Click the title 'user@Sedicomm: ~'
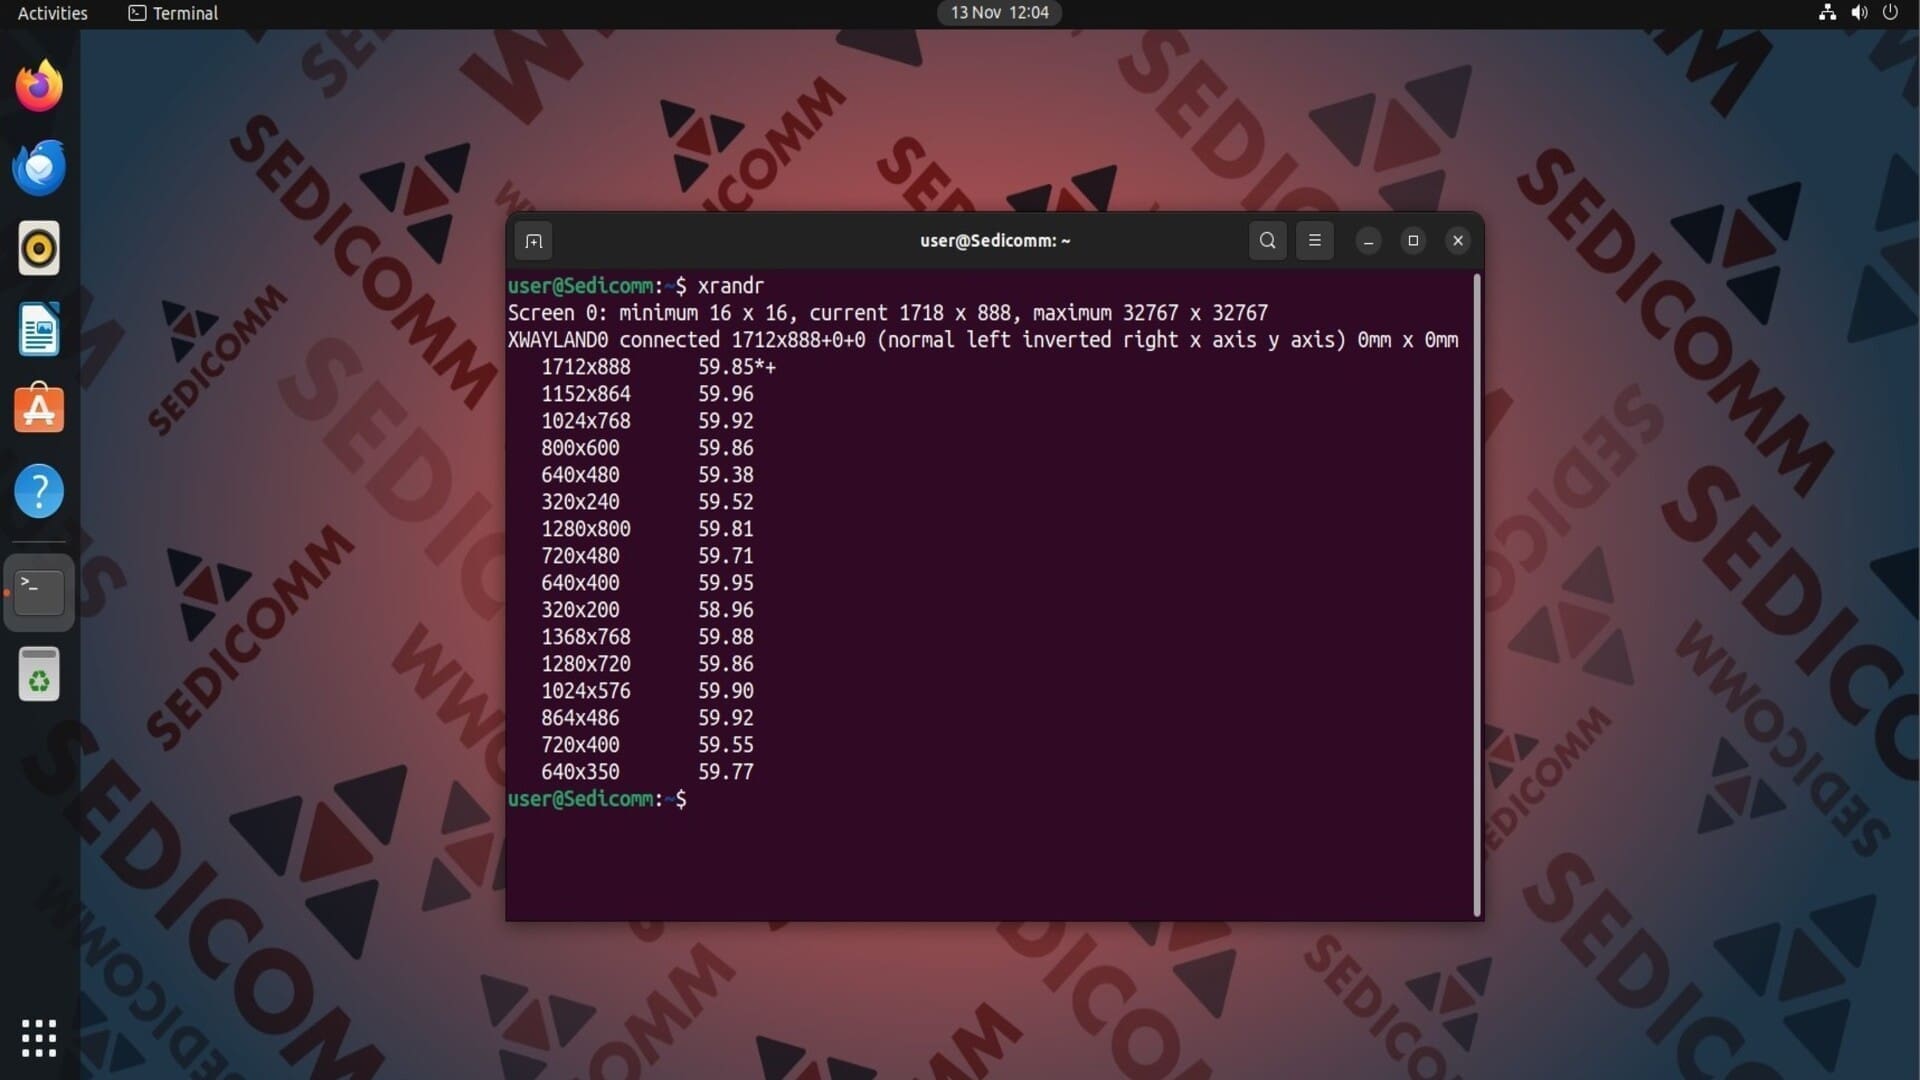Screen dimensions: 1920x1080 point(995,241)
